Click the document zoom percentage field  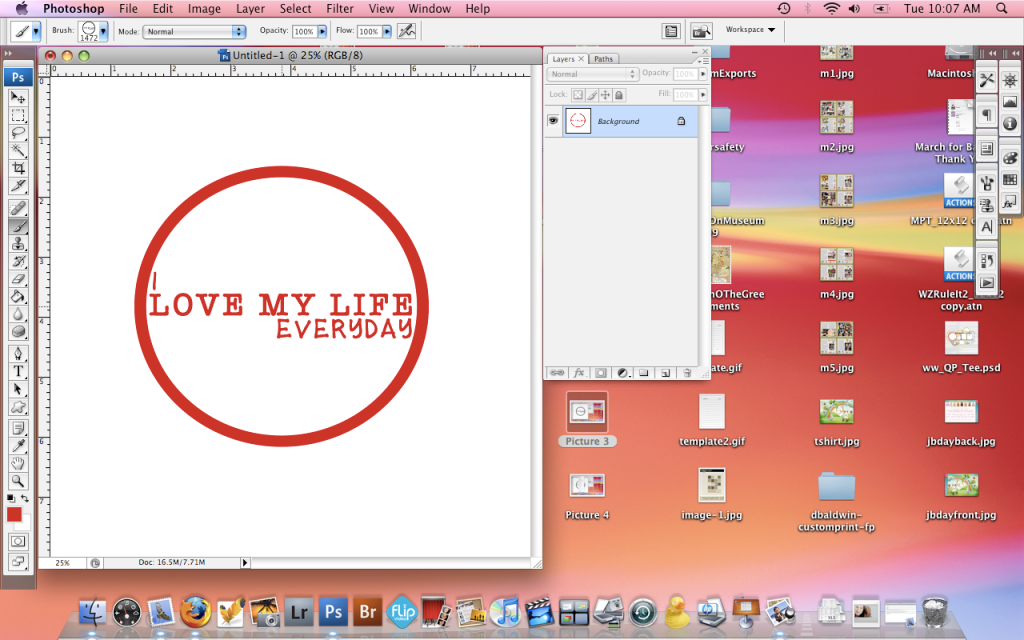click(63, 562)
